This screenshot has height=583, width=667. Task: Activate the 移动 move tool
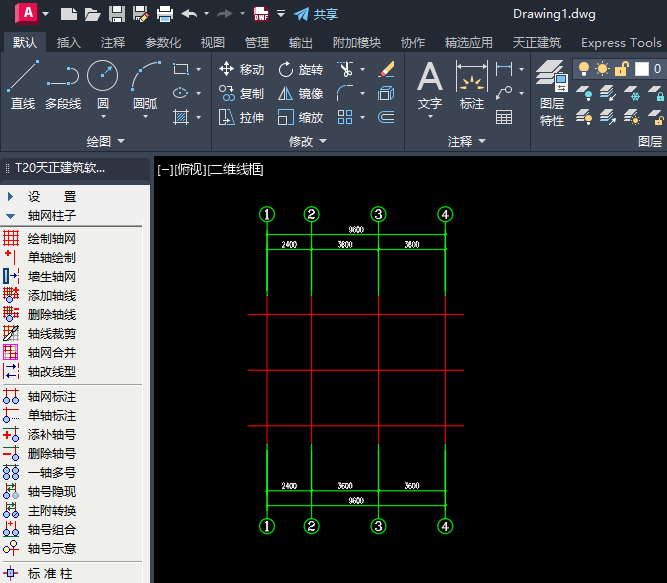click(241, 69)
